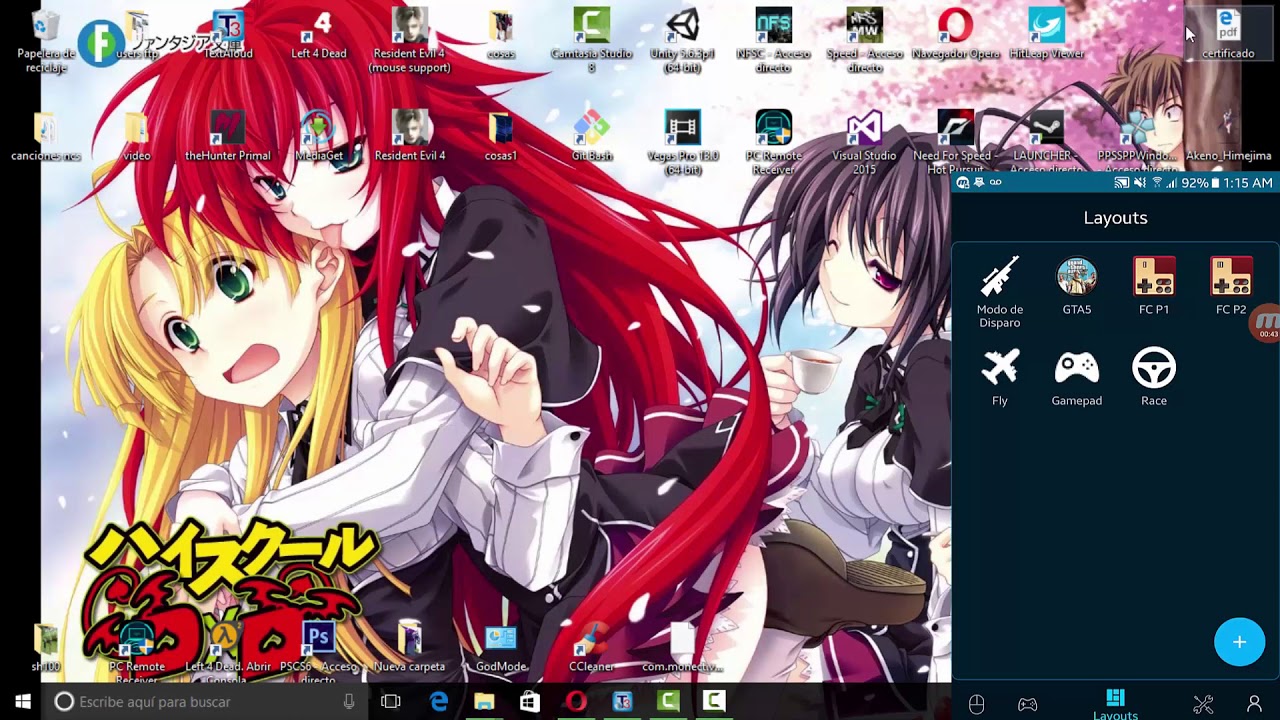Select the Gamepad layout
This screenshot has width=1280, height=720.
pyautogui.click(x=1077, y=376)
